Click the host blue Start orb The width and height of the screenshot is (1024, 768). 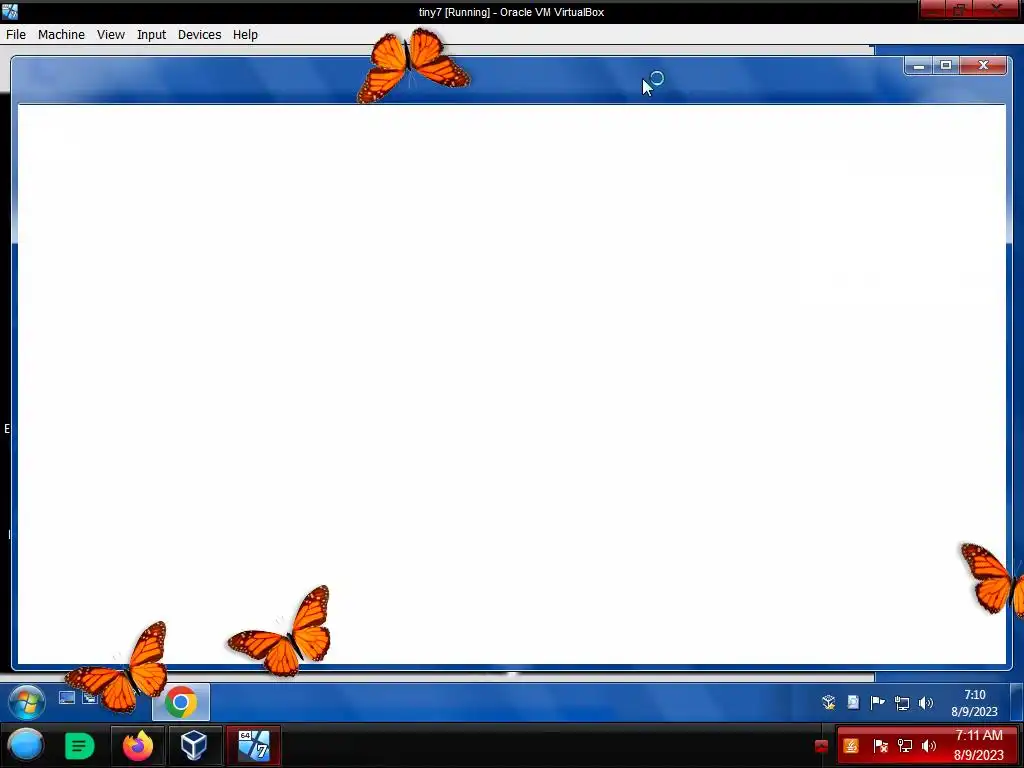click(x=26, y=745)
